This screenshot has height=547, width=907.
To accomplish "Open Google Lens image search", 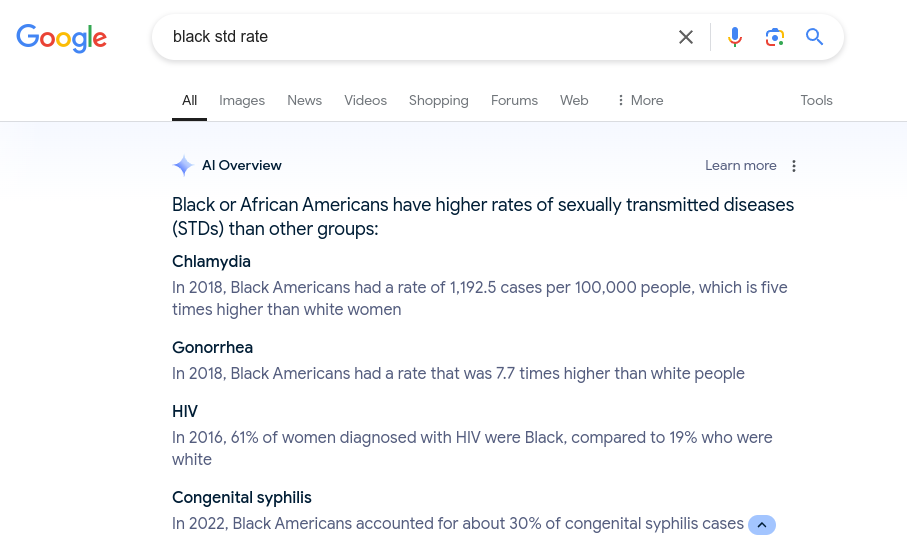I will (775, 37).
